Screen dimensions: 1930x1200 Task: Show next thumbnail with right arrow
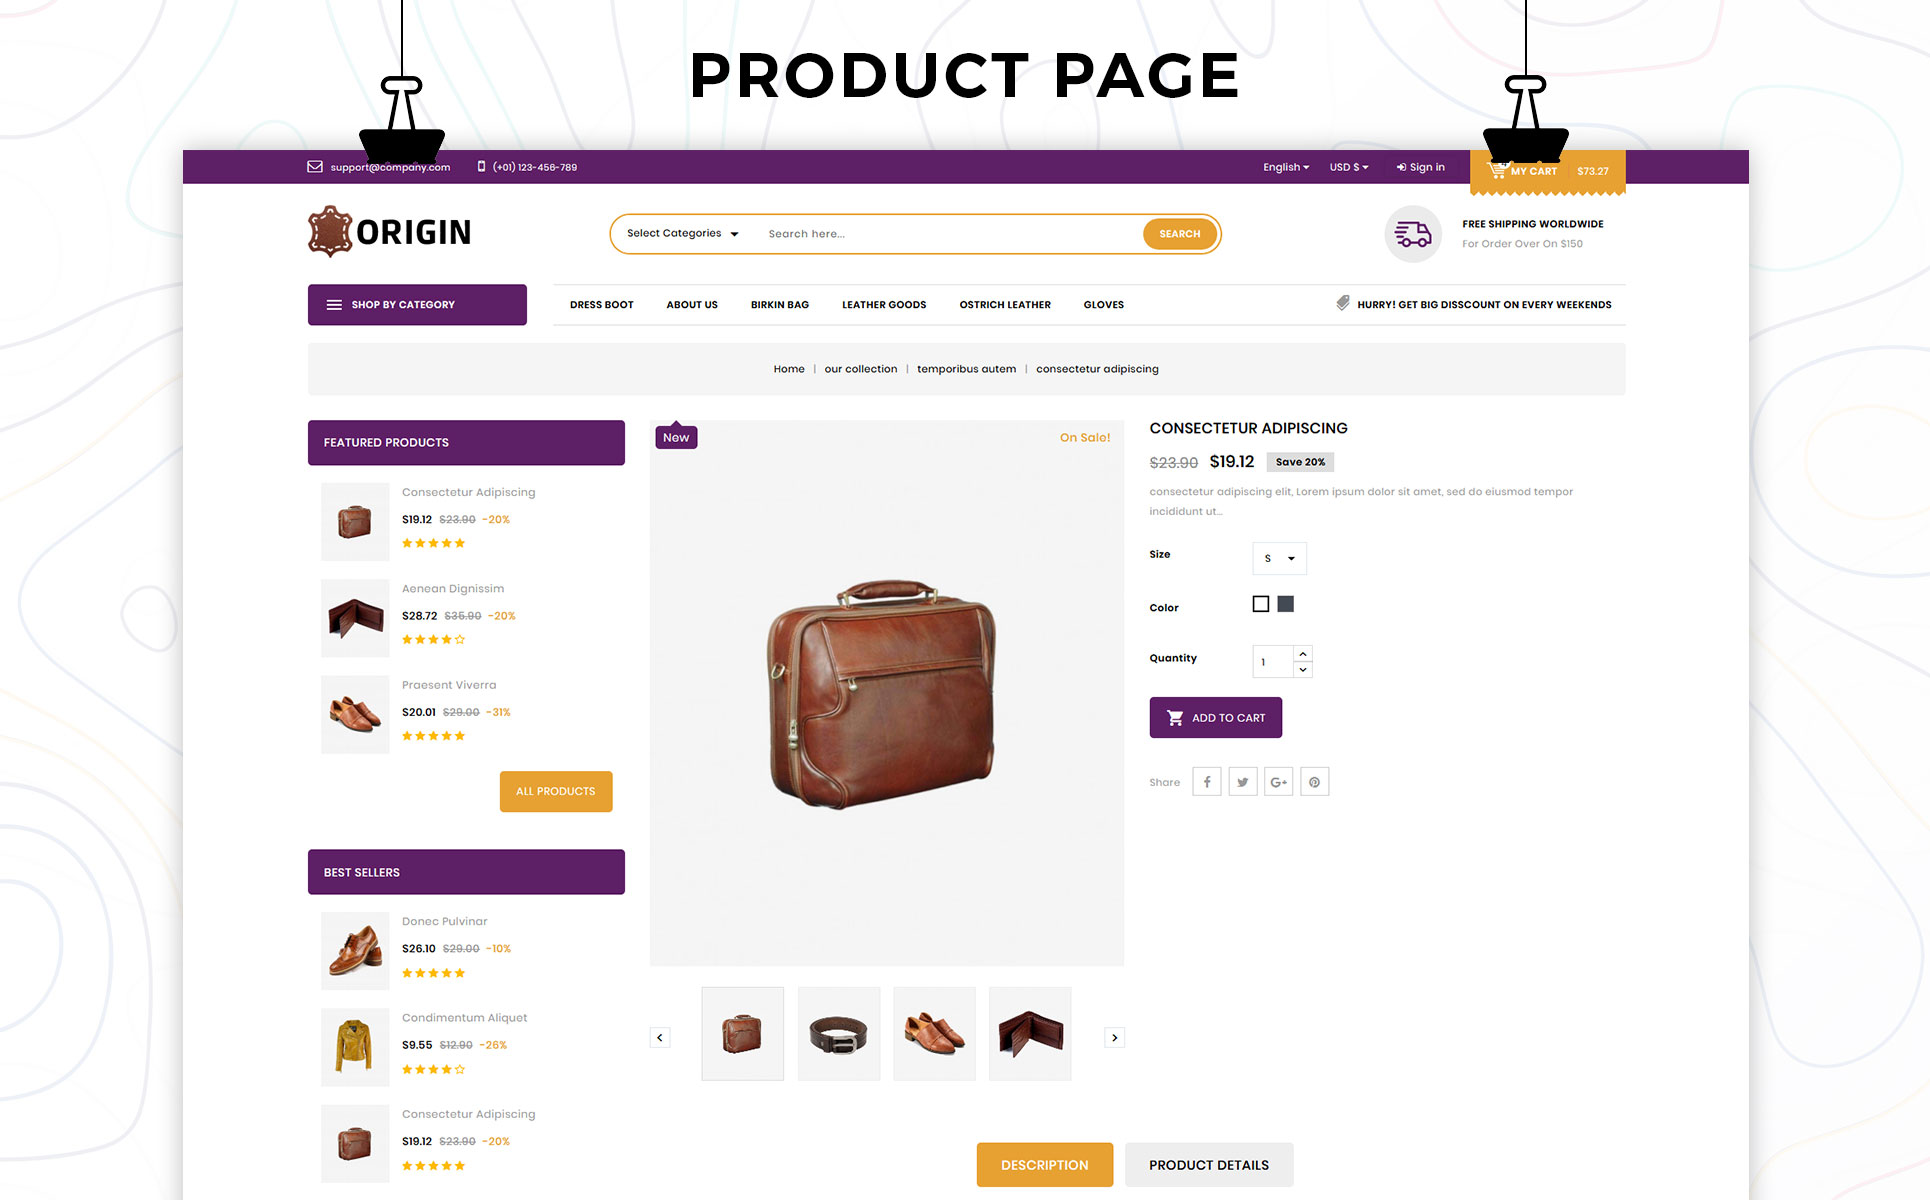tap(1115, 1038)
